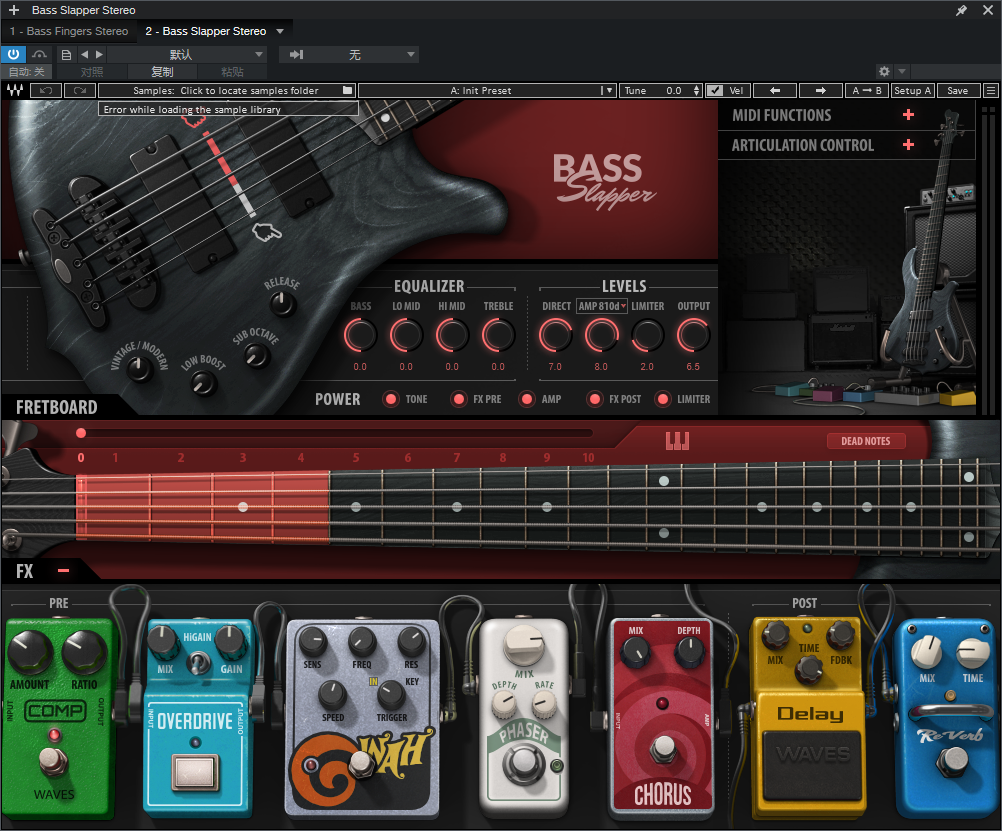Click the fret position slider handle
The image size is (1002, 831).
click(x=81, y=433)
